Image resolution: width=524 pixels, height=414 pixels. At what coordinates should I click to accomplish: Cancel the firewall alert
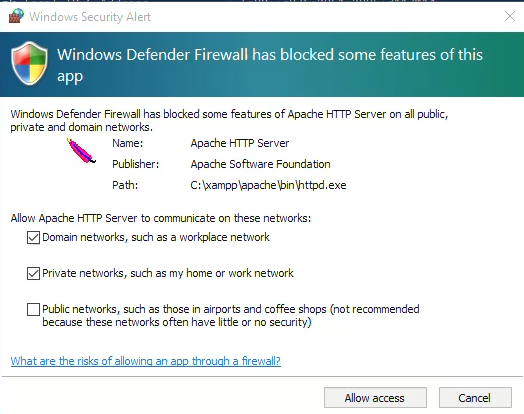(475, 398)
